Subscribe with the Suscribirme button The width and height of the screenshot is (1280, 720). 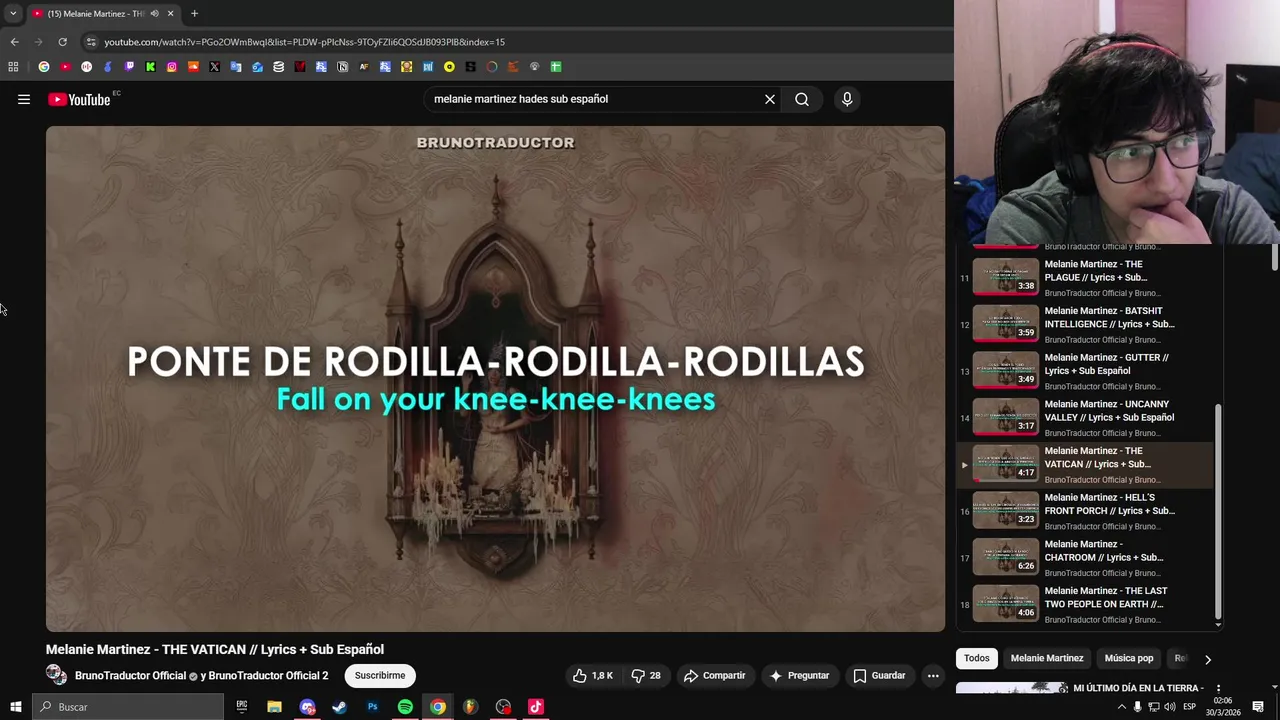pyautogui.click(x=380, y=676)
